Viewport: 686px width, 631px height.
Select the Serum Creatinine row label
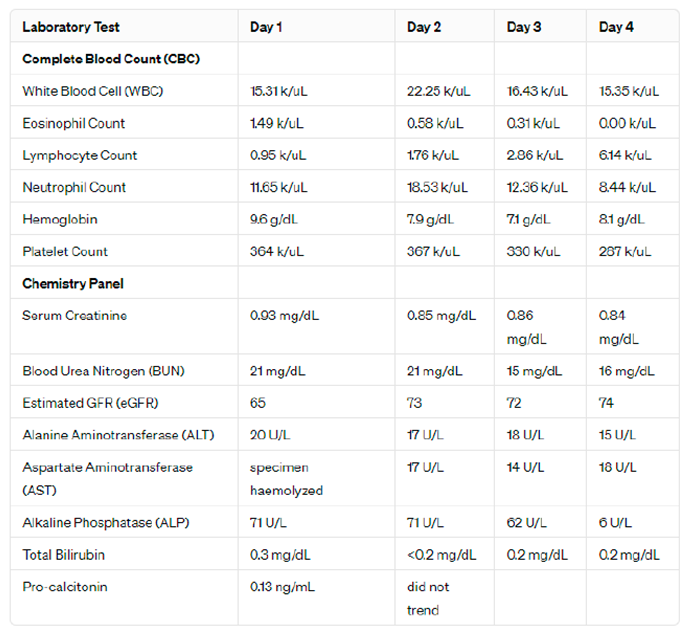[x=75, y=316]
